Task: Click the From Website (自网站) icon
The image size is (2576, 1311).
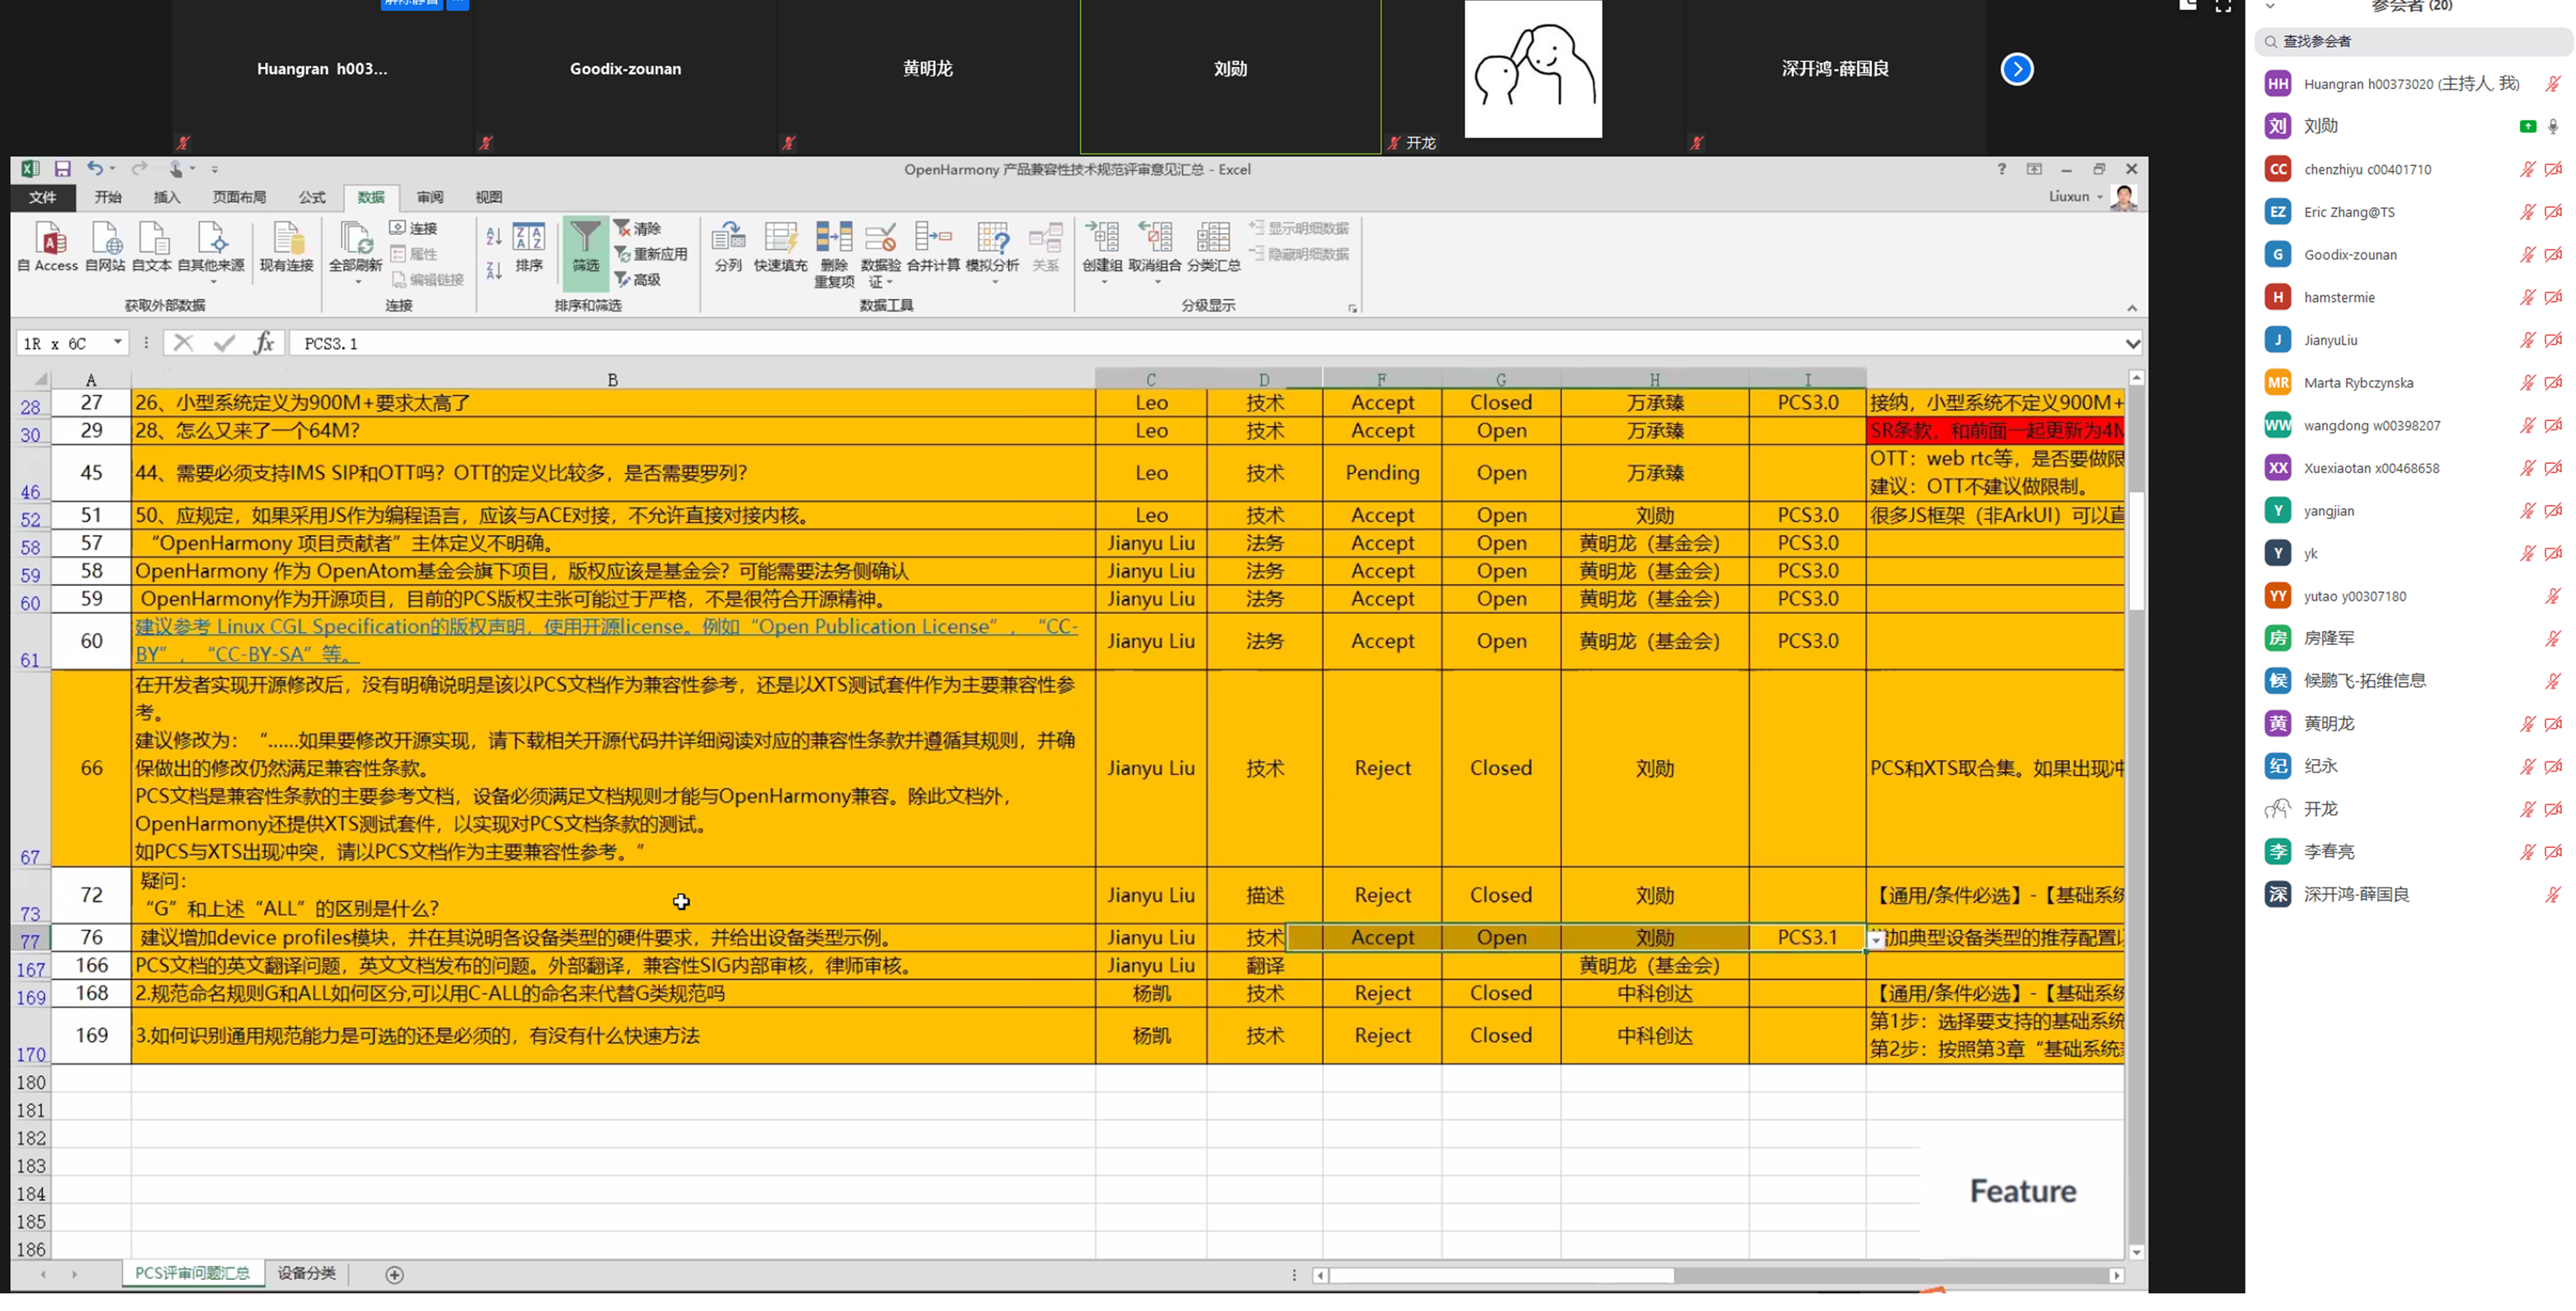Action: [x=105, y=247]
